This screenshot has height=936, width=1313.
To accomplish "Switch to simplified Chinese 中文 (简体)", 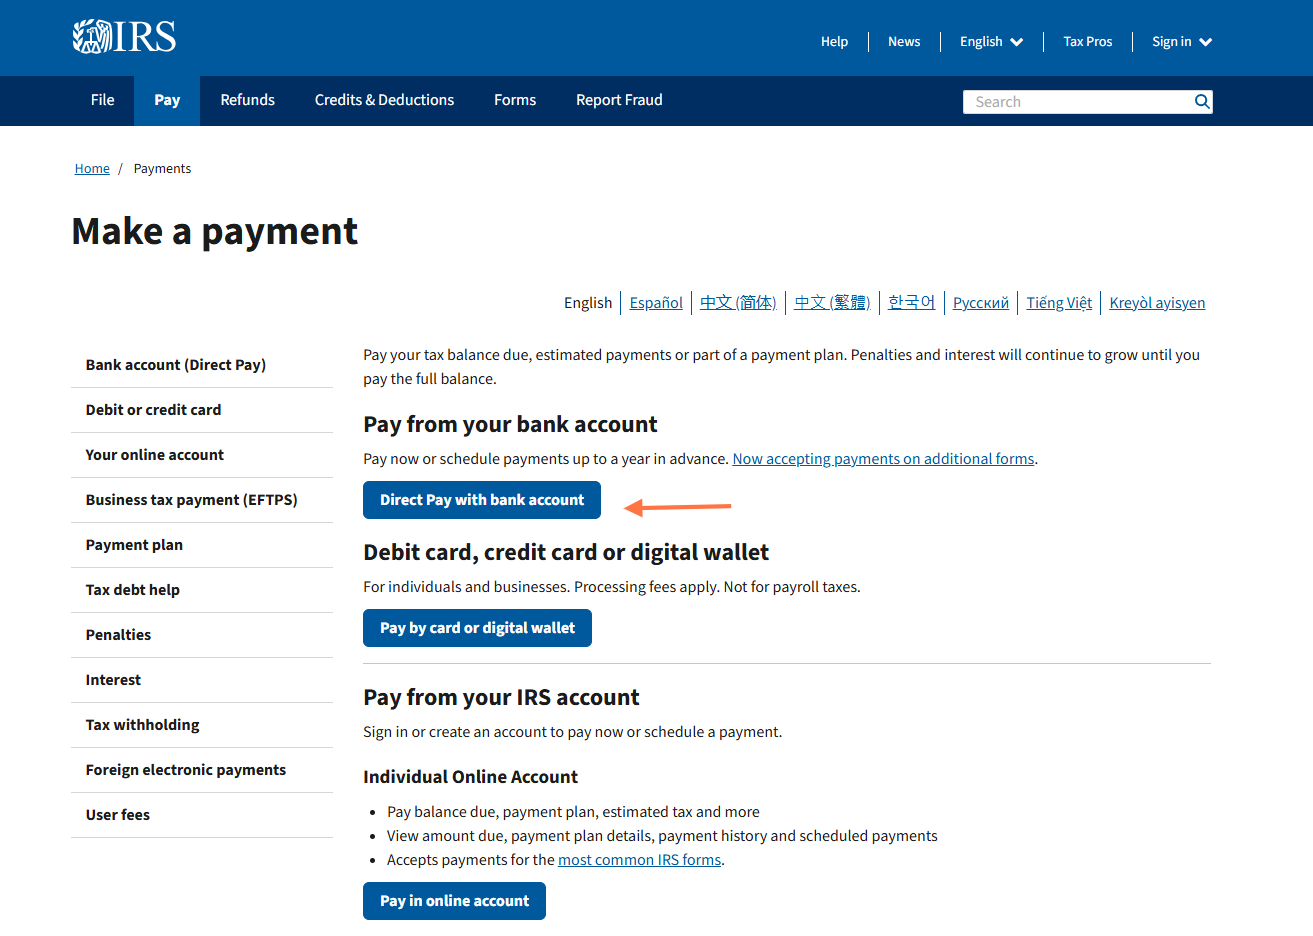I will pyautogui.click(x=738, y=303).
